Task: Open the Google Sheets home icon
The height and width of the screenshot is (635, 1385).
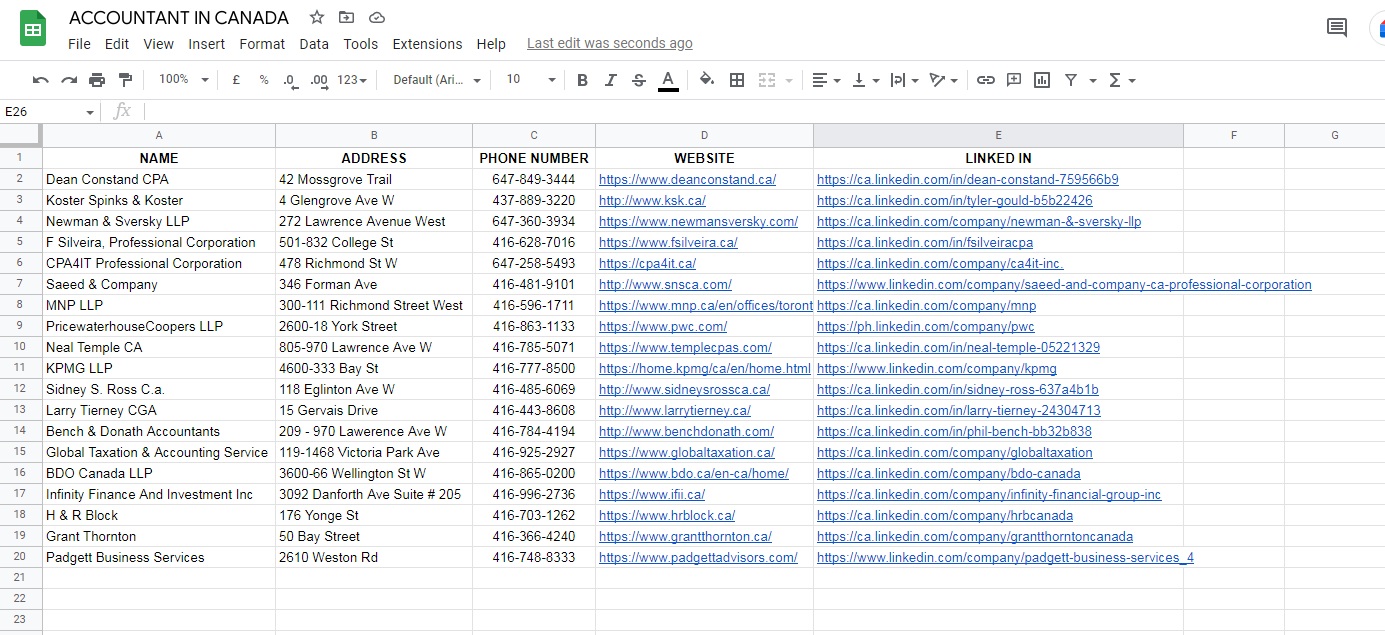Action: pos(33,29)
